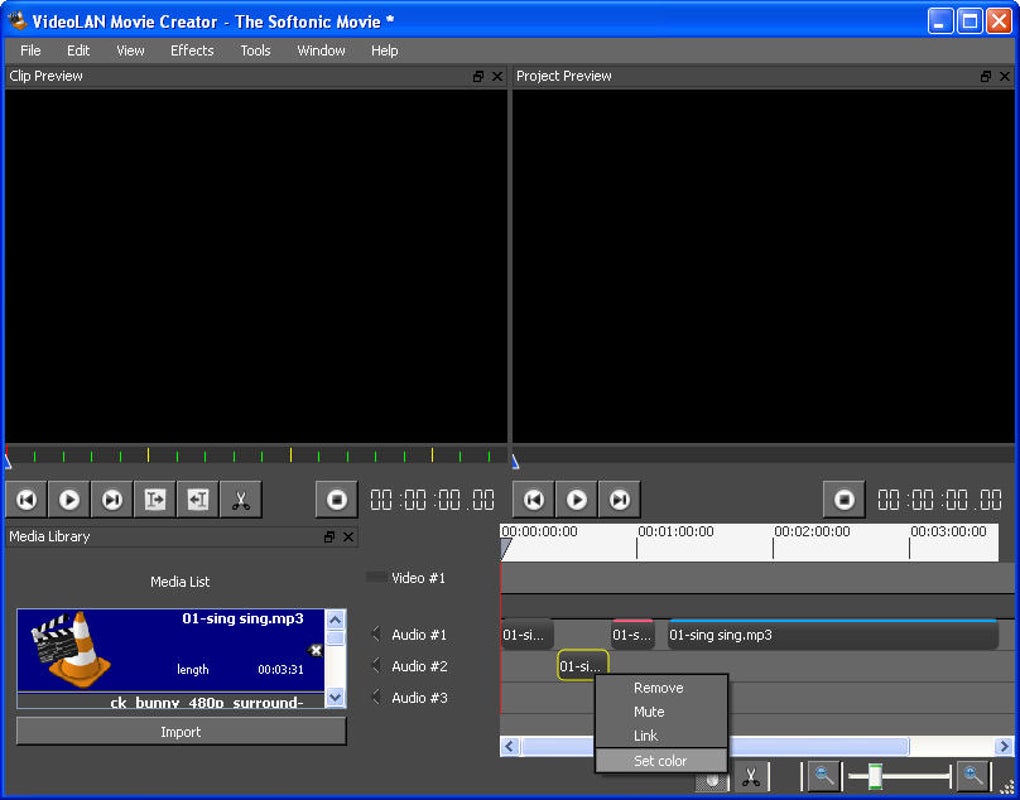Stop playback in the Project Preview
Image resolution: width=1020 pixels, height=800 pixels.
coord(844,500)
